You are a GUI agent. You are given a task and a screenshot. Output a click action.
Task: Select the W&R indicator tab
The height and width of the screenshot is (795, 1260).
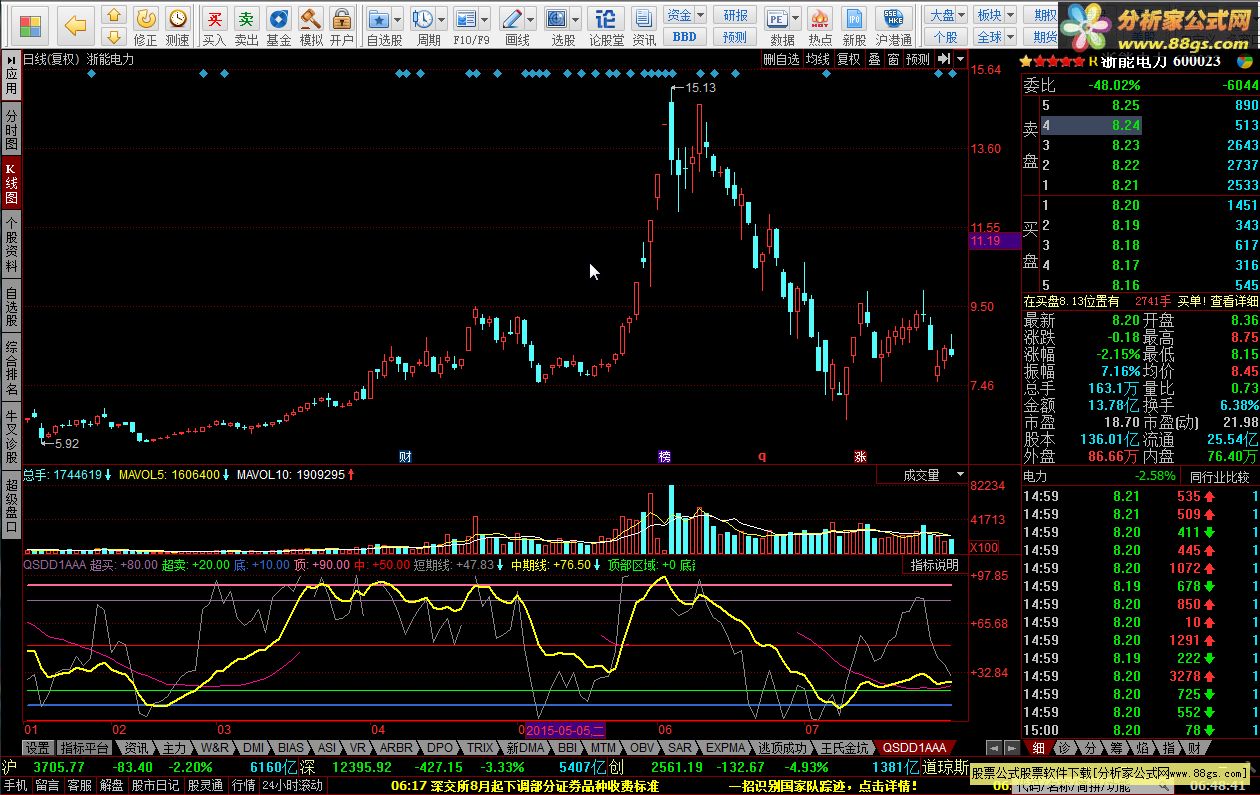[214, 747]
